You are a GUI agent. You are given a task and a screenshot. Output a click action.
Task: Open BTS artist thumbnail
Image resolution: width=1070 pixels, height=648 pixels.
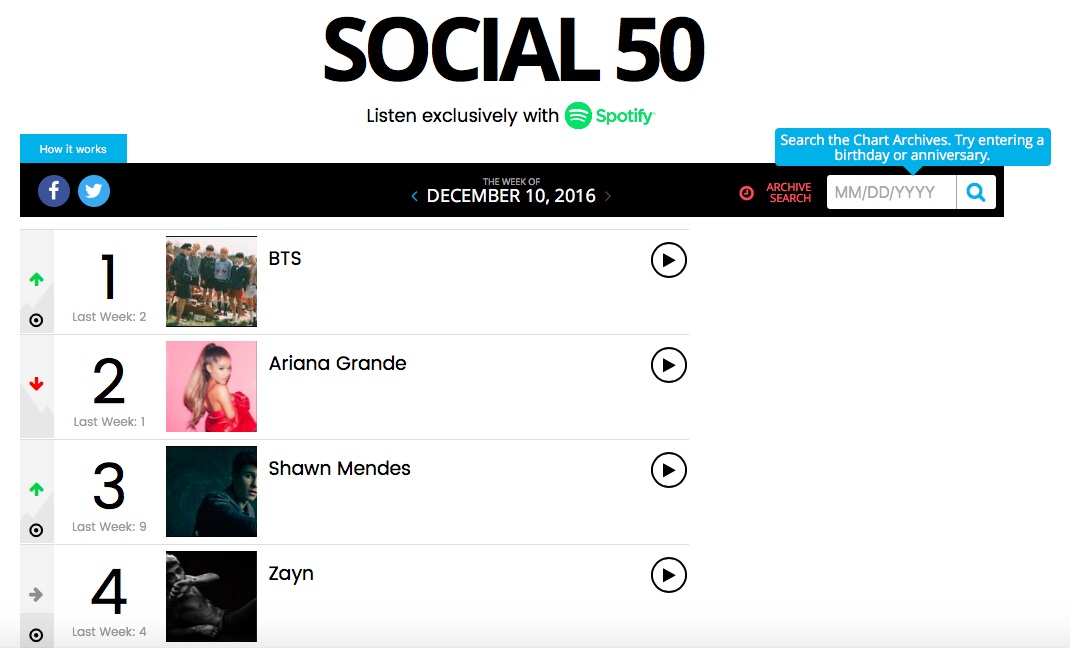[211, 281]
